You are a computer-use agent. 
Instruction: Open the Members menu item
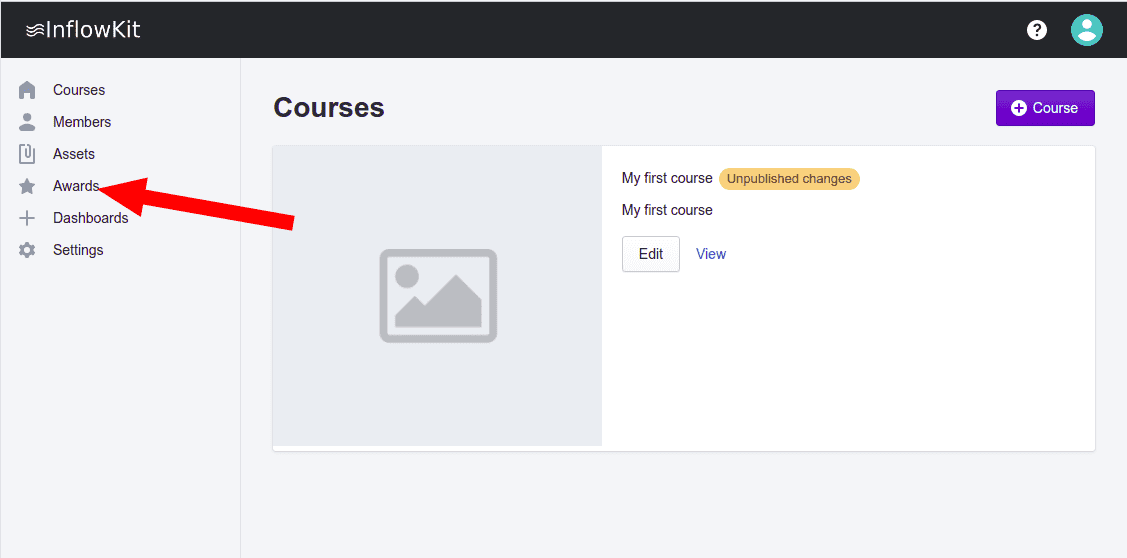(82, 122)
